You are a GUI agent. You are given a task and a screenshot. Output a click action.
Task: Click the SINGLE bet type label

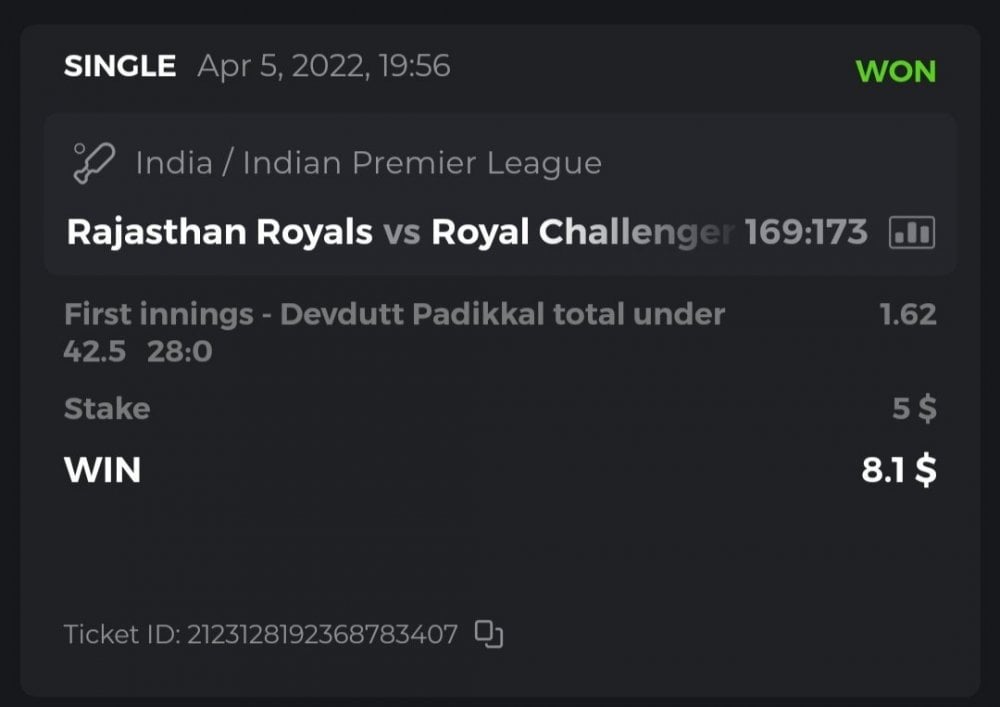point(119,67)
